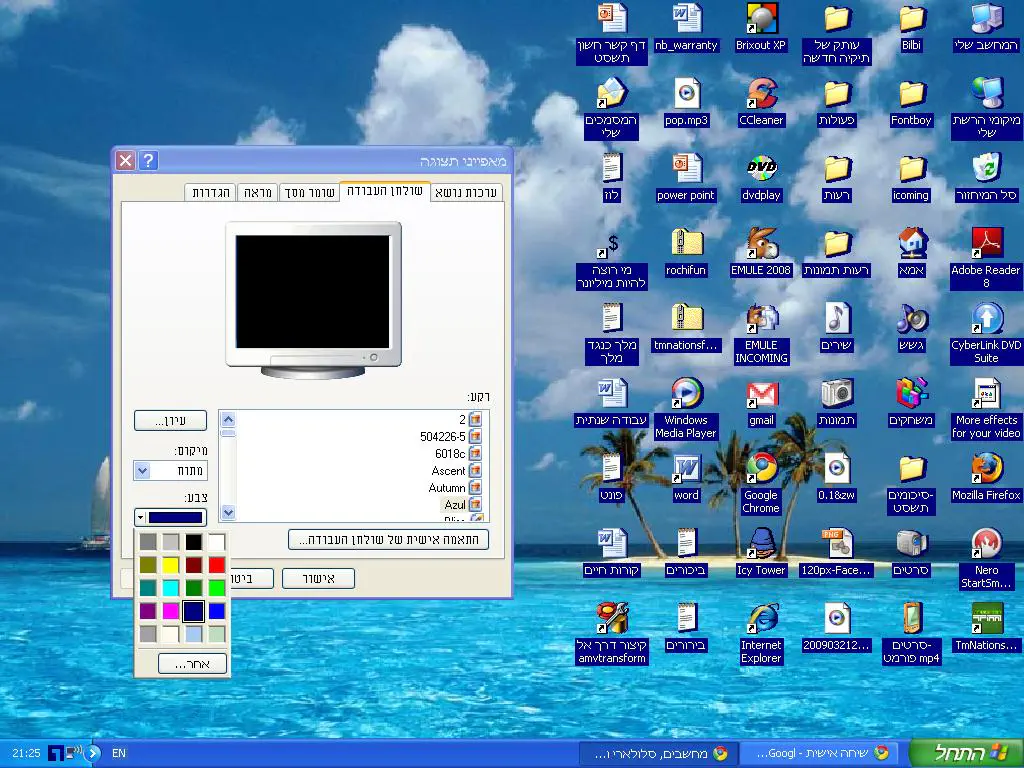
Task: Open the הגדרות tab
Action: click(x=210, y=192)
